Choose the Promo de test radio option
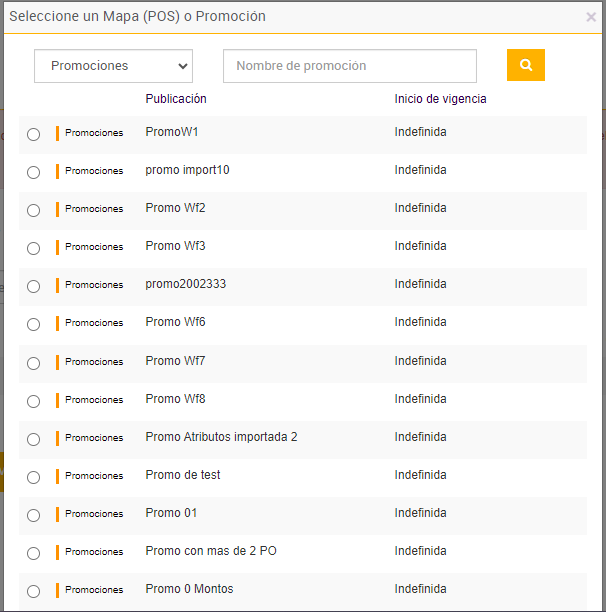The width and height of the screenshot is (606, 612). point(34,477)
